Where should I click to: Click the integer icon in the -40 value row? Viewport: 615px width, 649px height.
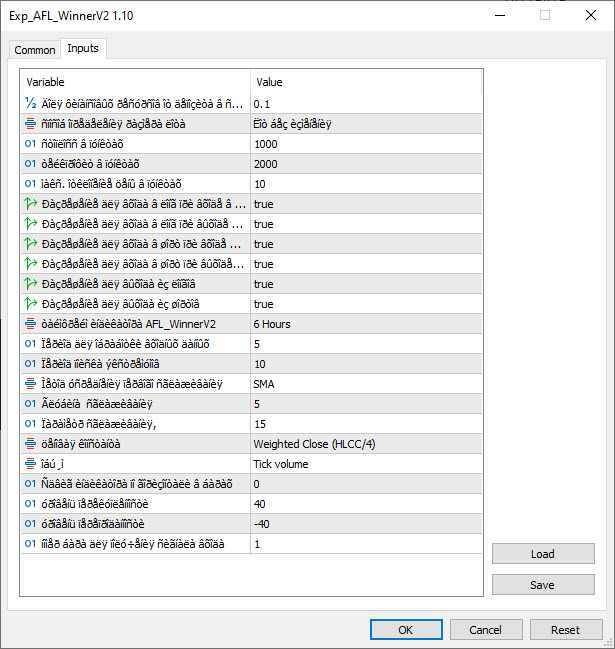click(x=31, y=524)
